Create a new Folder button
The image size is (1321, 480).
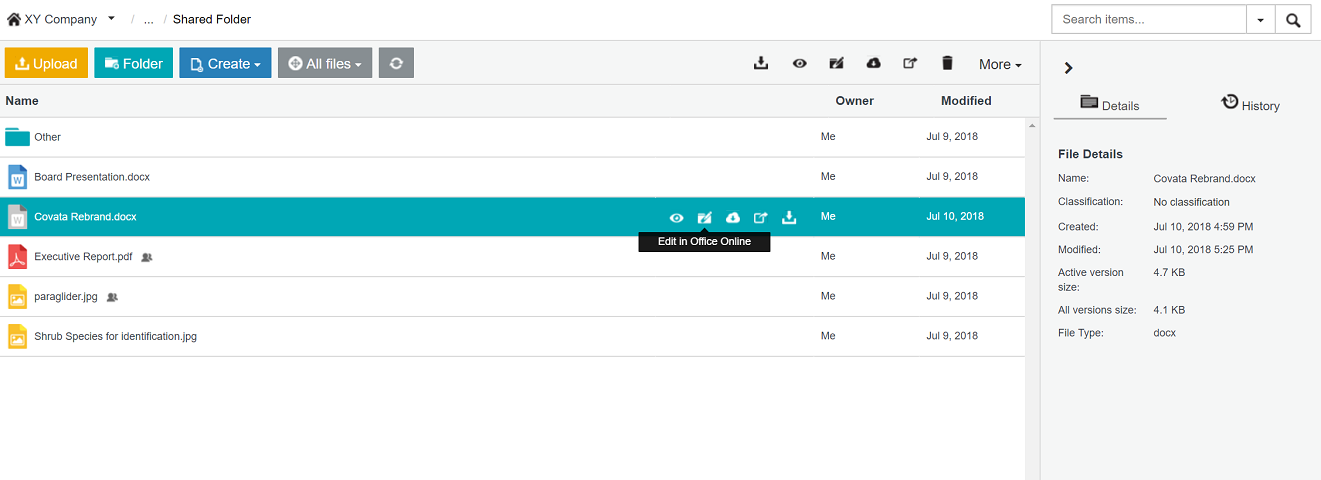pyautogui.click(x=134, y=63)
